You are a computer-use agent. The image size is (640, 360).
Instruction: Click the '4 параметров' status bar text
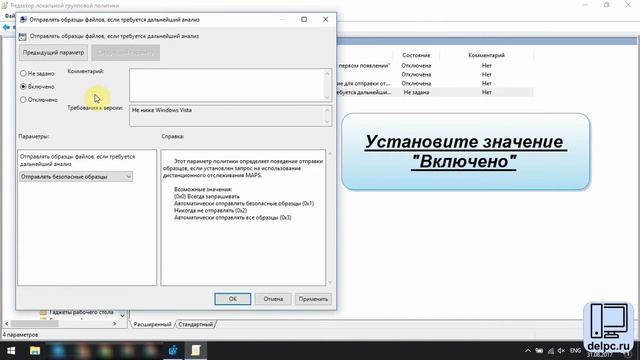click(x=20, y=335)
